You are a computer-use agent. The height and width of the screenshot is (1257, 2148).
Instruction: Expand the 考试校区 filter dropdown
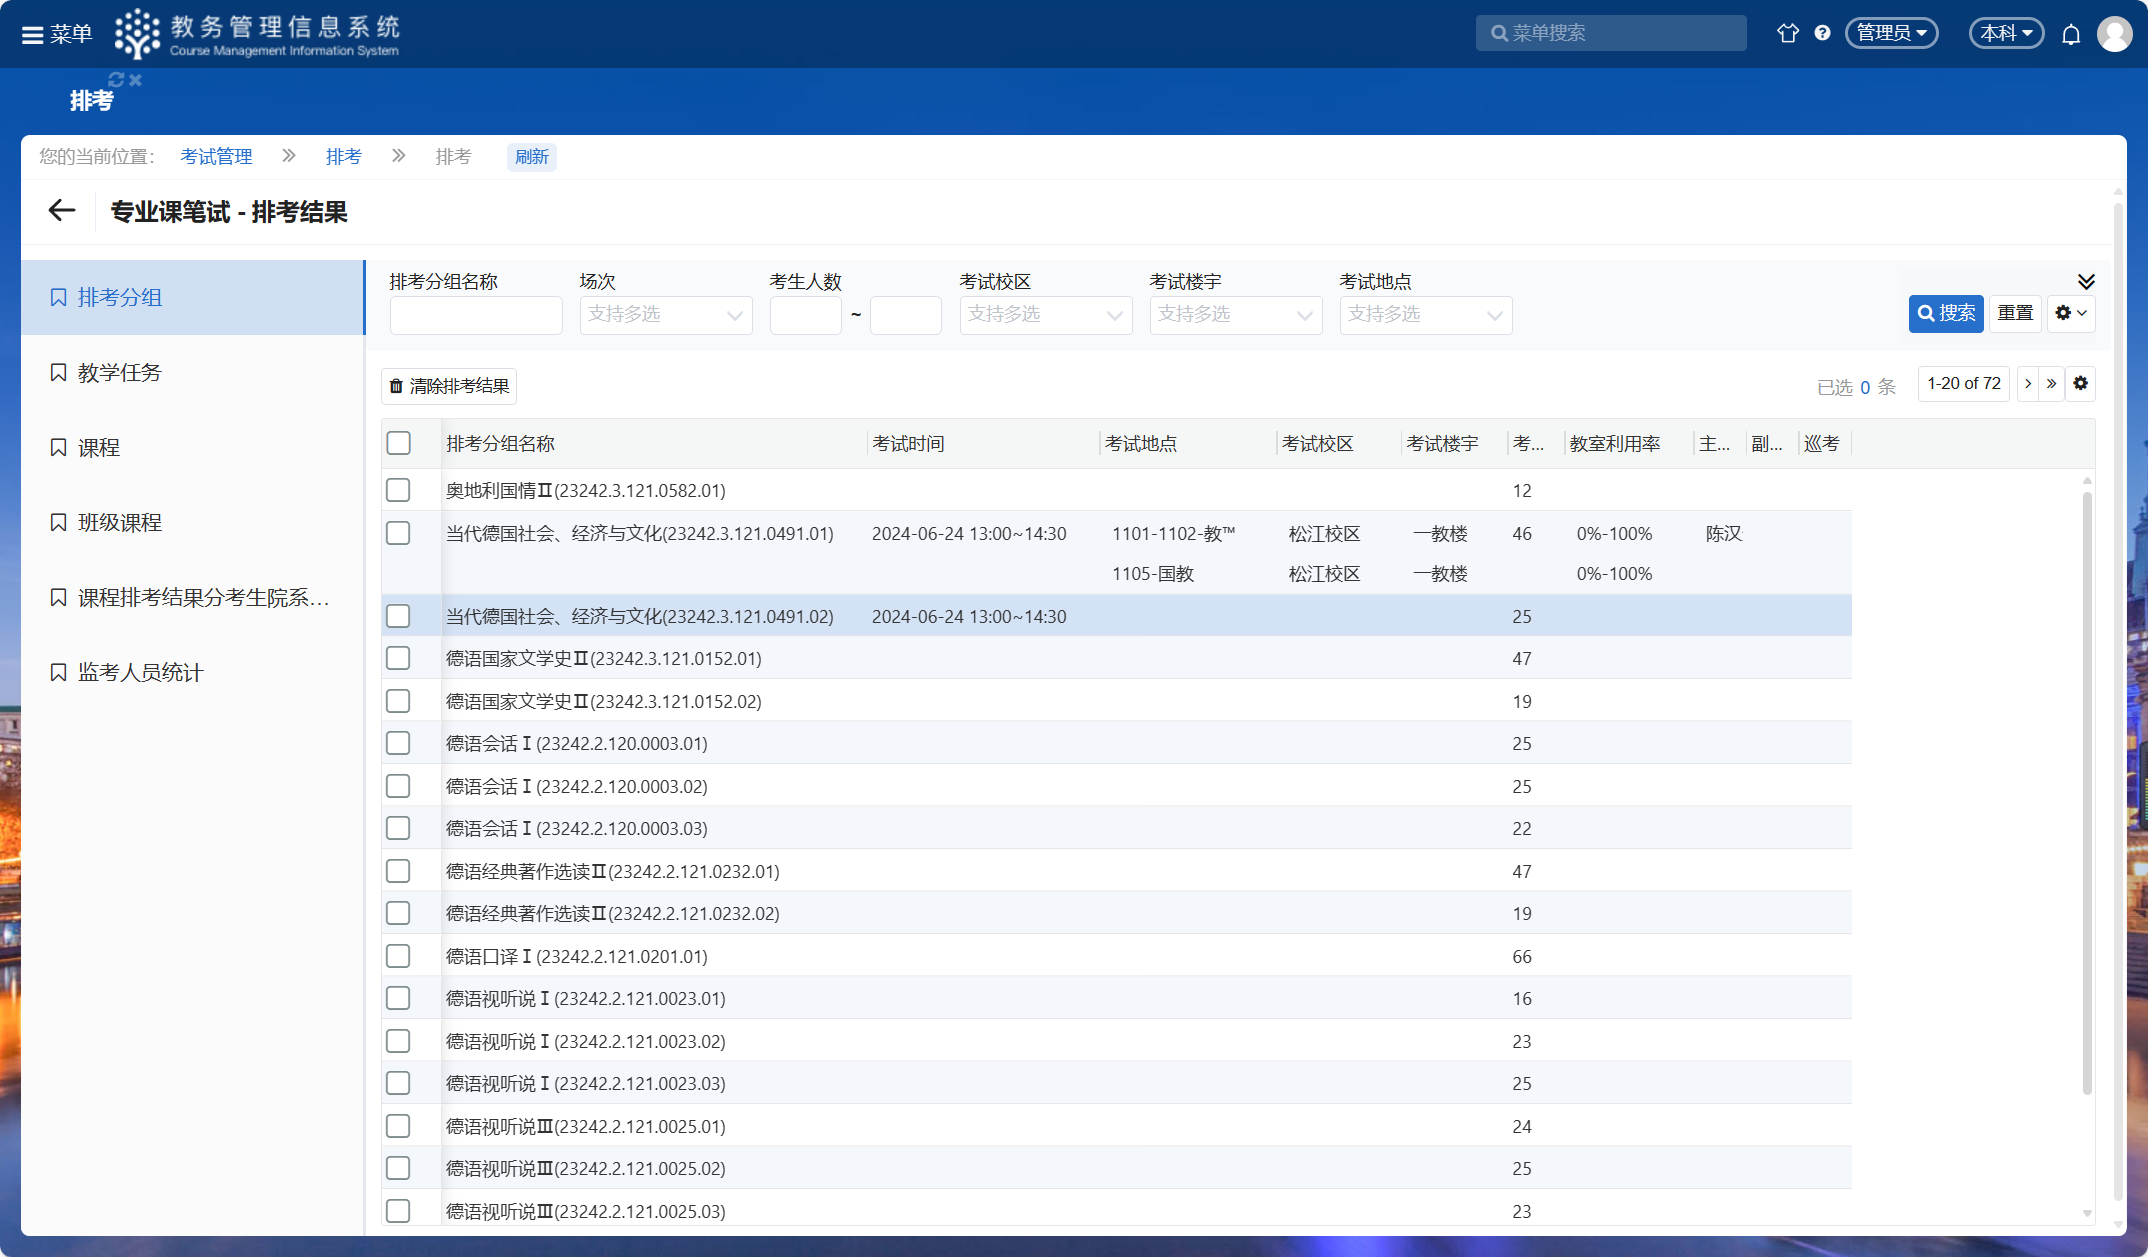(1045, 315)
